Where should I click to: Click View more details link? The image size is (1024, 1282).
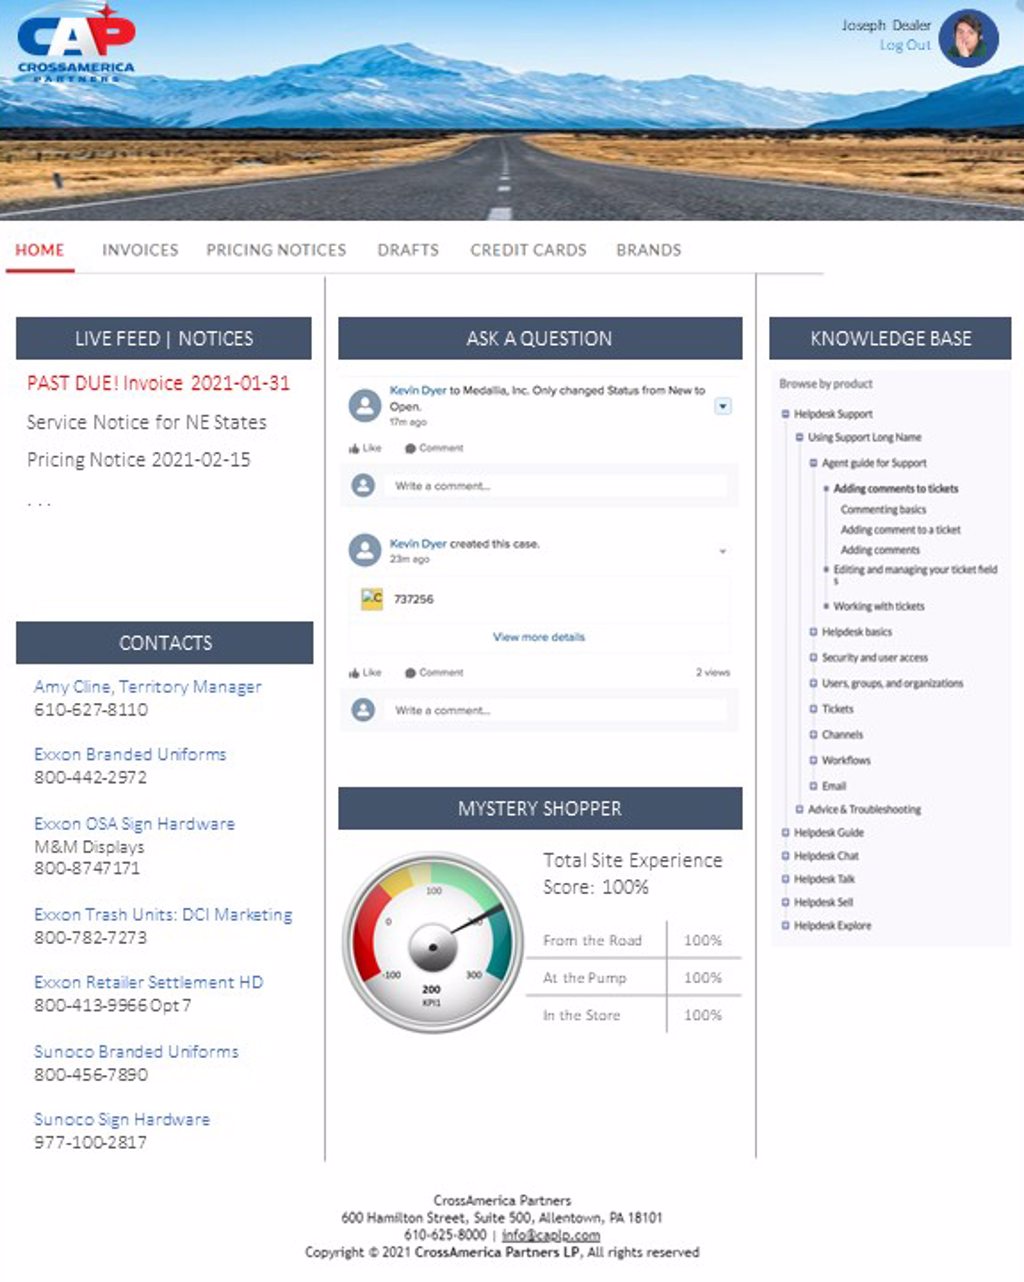tap(539, 637)
